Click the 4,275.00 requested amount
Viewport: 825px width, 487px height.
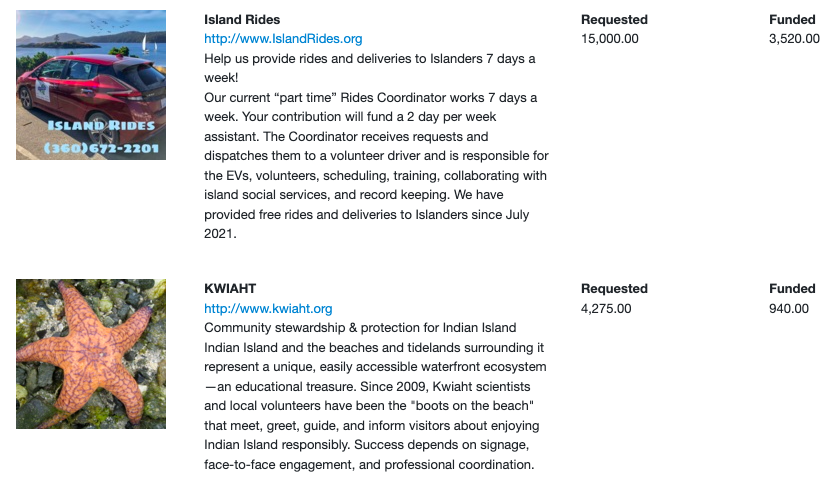pos(606,309)
